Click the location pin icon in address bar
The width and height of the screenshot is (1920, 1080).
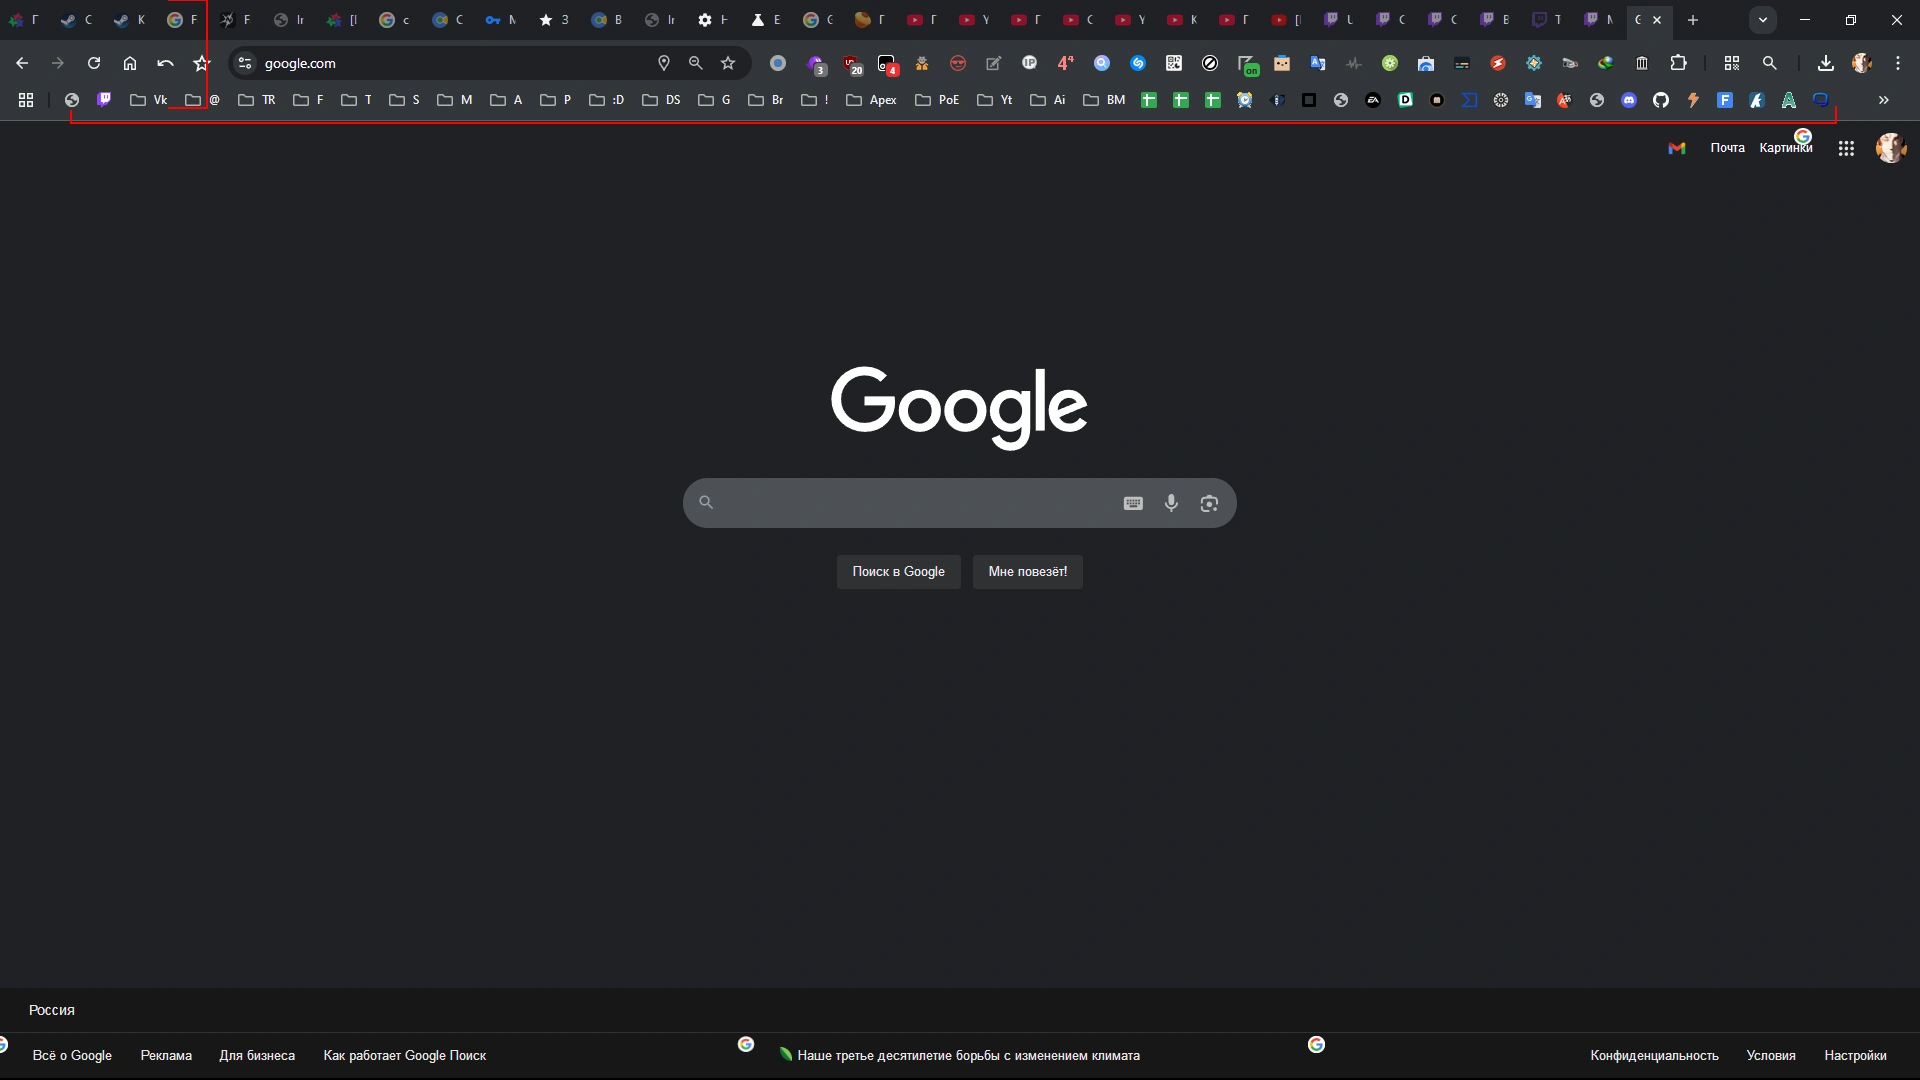664,63
